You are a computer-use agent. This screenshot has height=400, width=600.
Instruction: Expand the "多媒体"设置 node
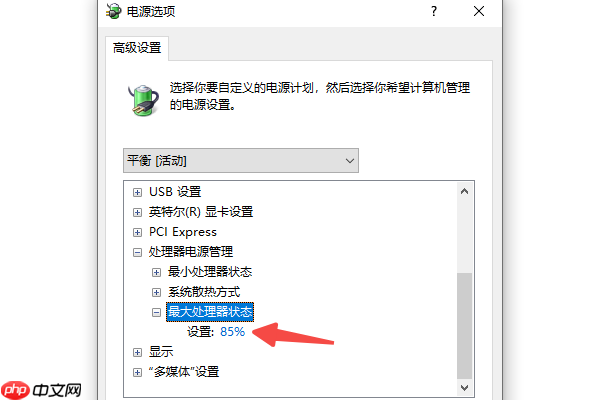tap(137, 372)
